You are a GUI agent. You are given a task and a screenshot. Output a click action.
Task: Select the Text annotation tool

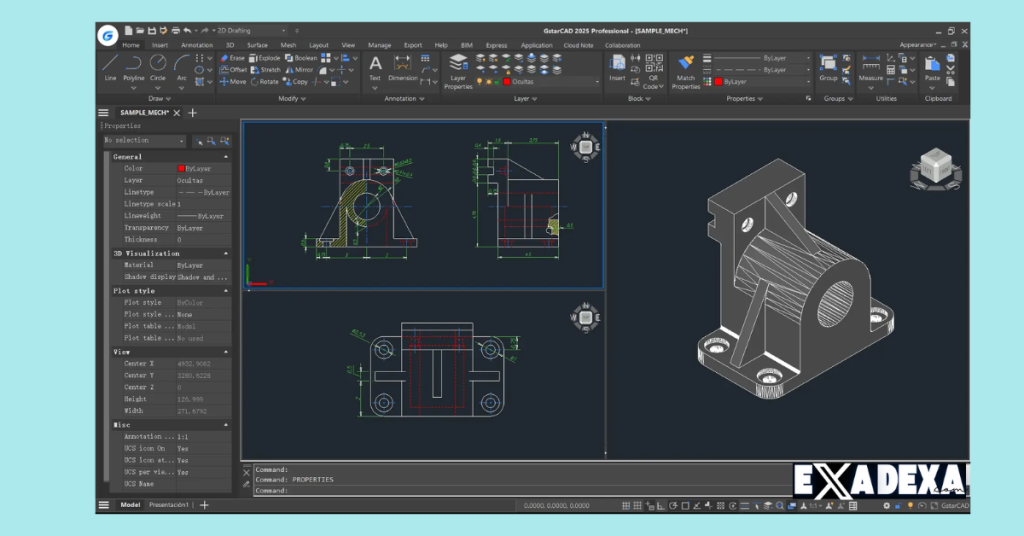click(x=375, y=68)
